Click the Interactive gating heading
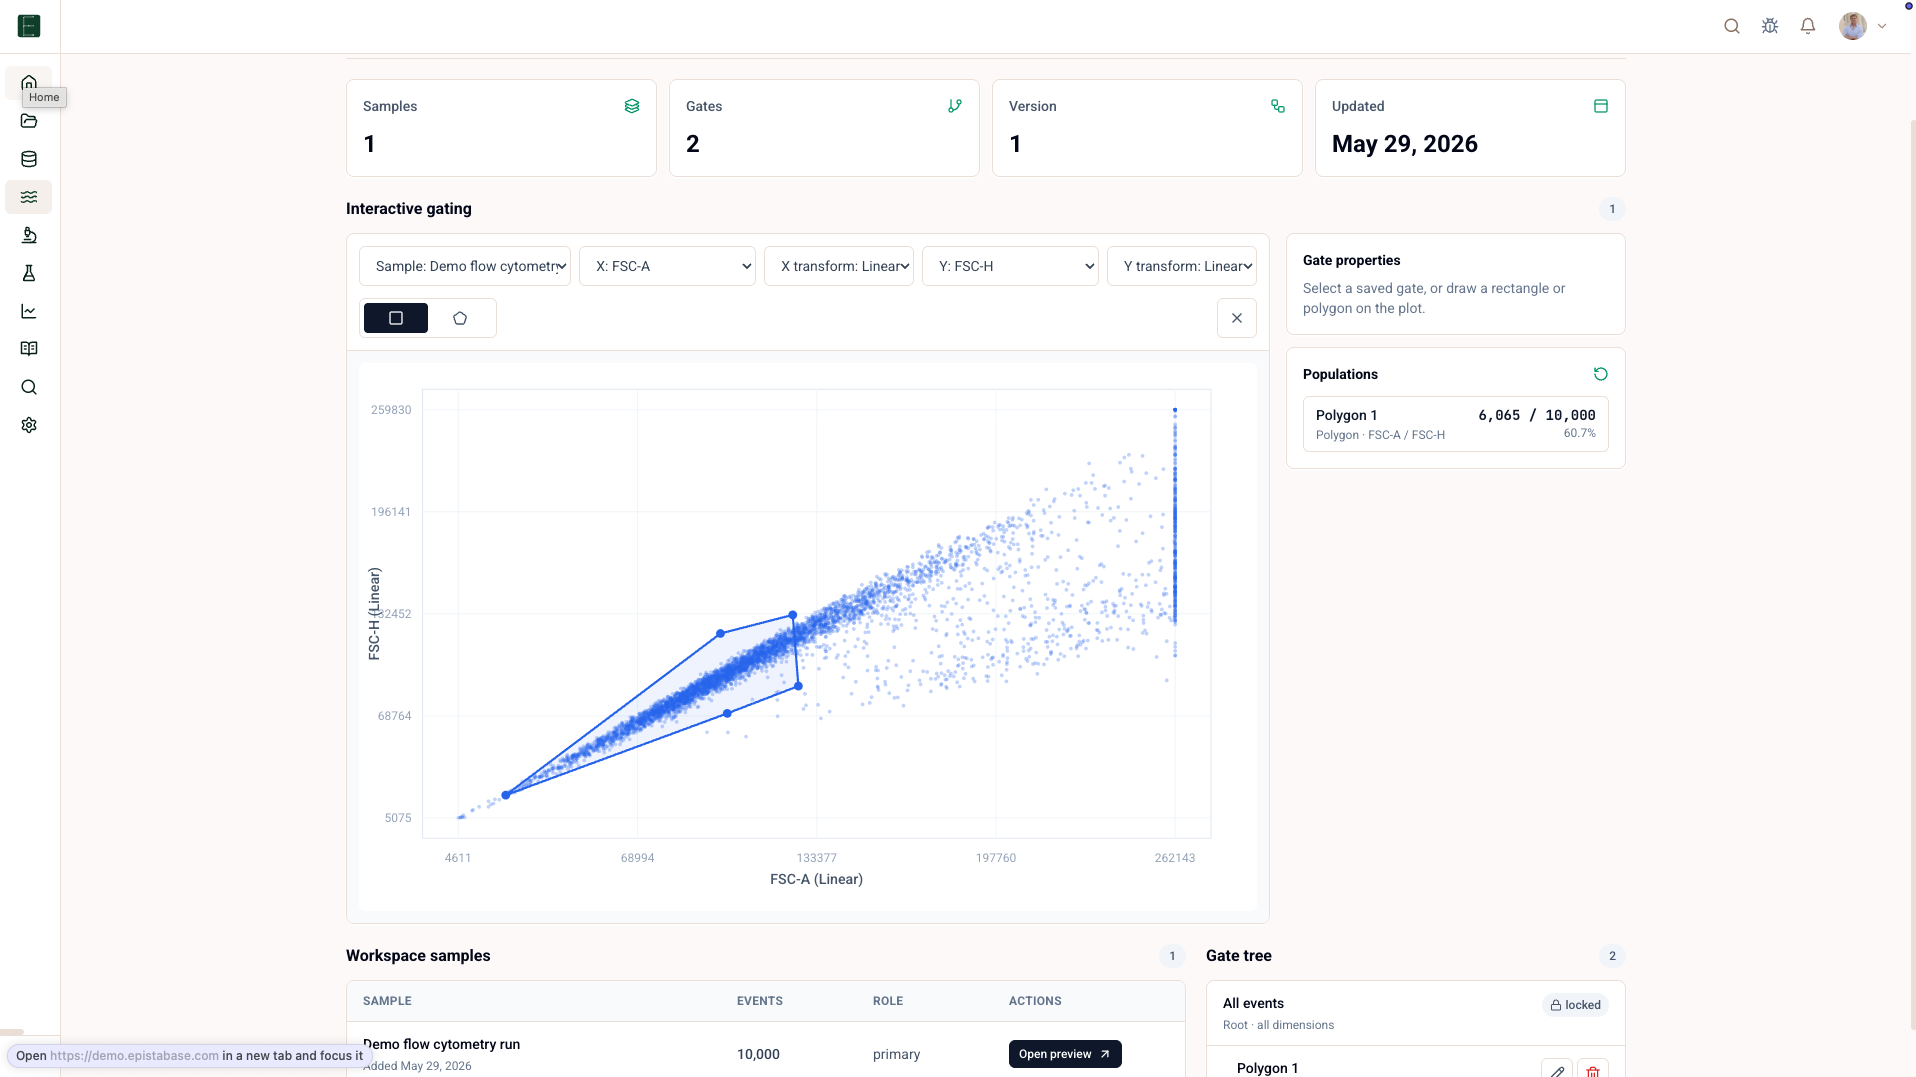 (409, 209)
